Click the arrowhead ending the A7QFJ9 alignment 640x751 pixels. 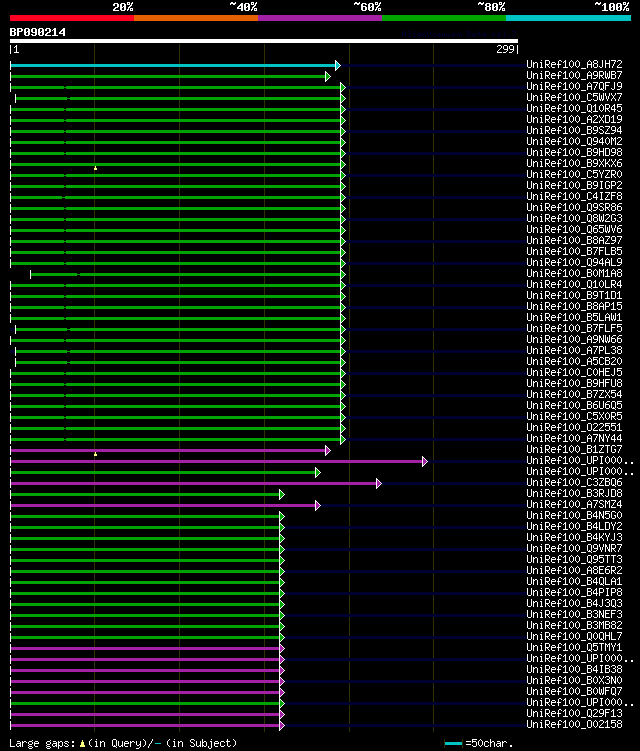343,87
